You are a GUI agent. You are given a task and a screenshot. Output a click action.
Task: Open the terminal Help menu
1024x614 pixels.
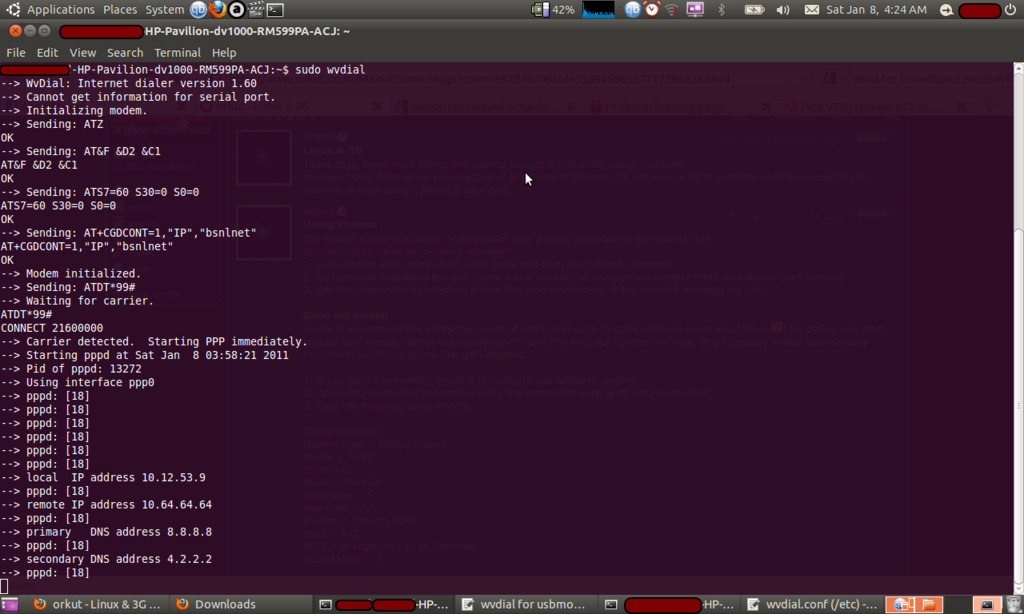[224, 52]
